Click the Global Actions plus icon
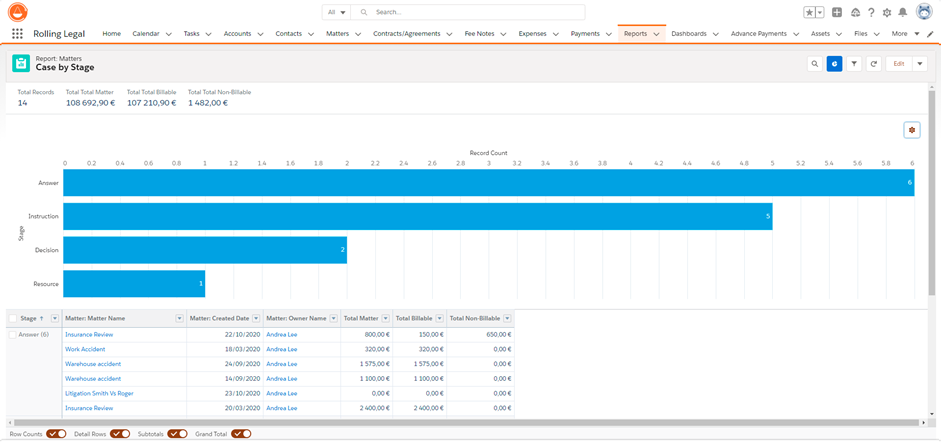 837,12
